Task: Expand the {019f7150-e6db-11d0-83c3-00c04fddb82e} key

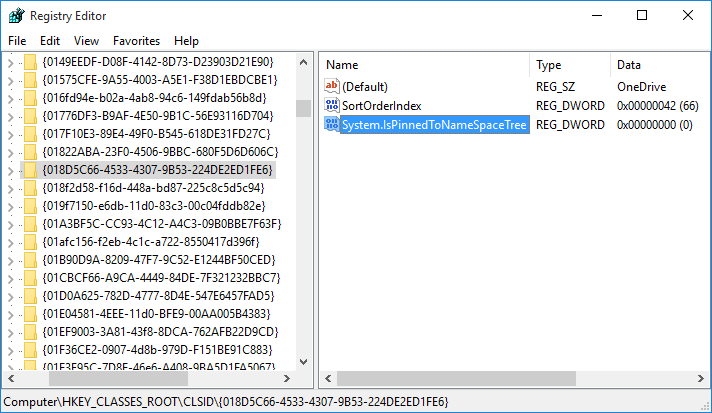Action: tap(11, 207)
